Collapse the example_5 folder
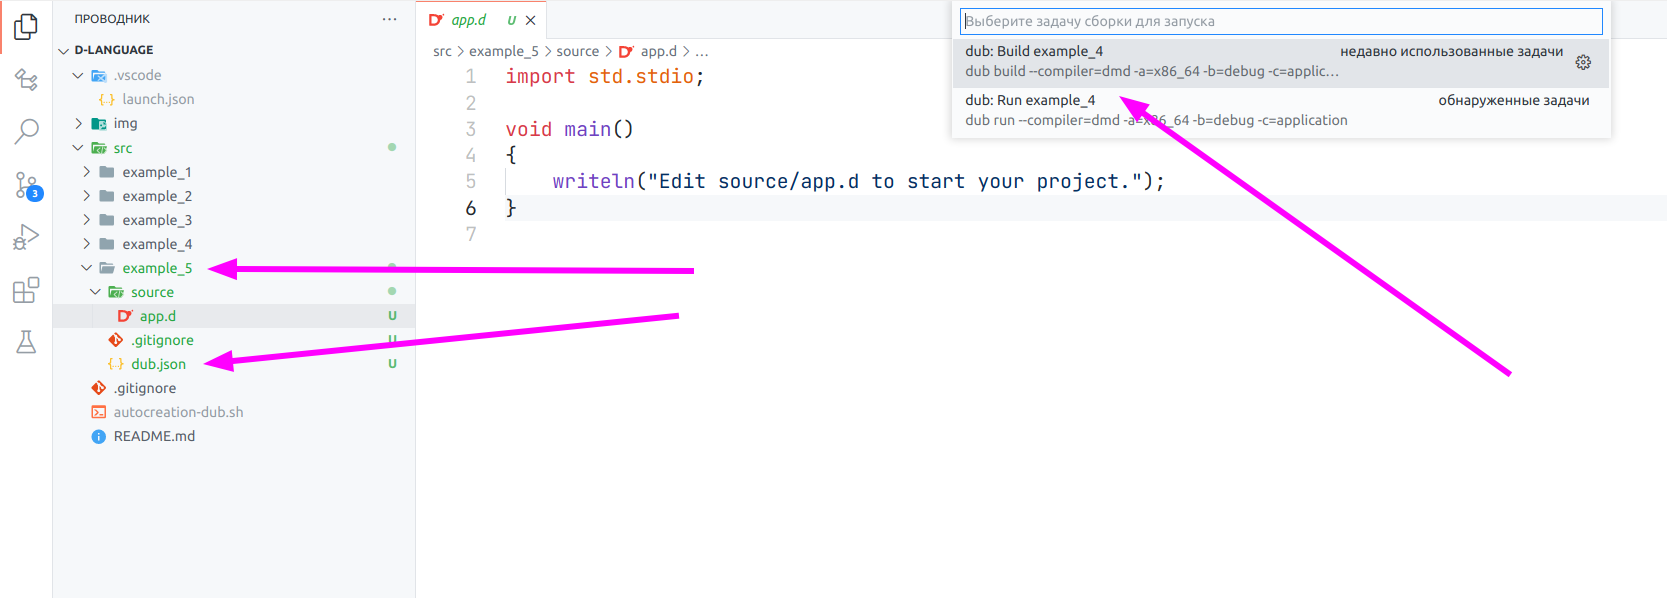Image resolution: width=1667 pixels, height=598 pixels. [87, 268]
